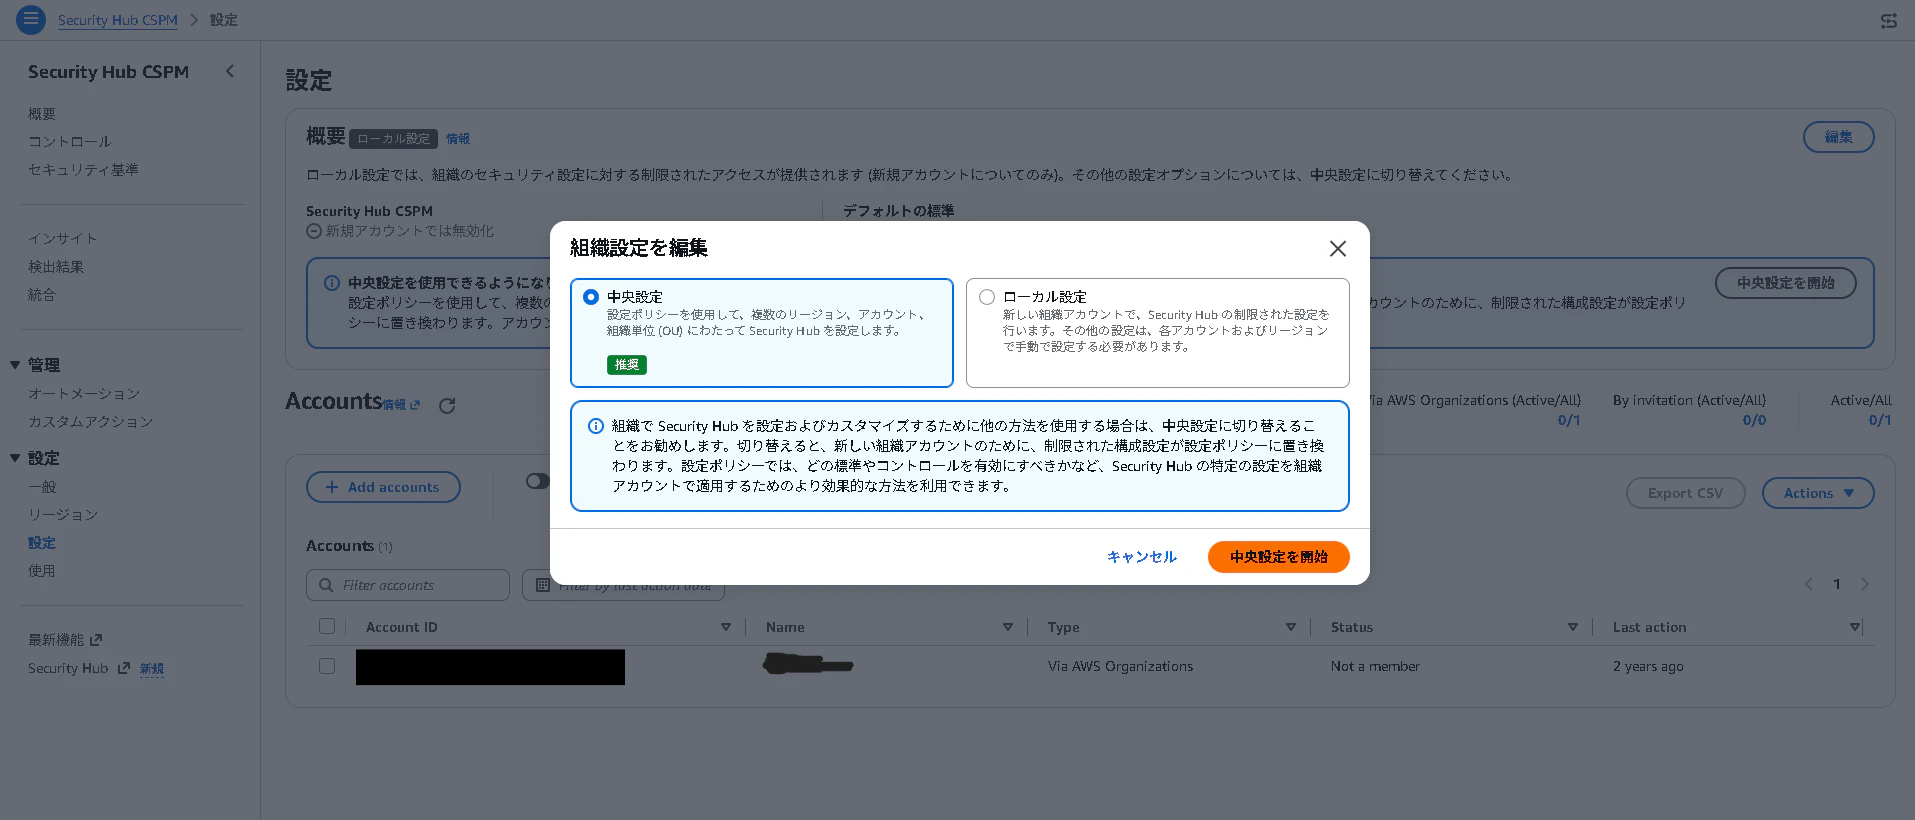Click the info icon in the dialog notice
Screen dimensions: 1915x820
596,426
